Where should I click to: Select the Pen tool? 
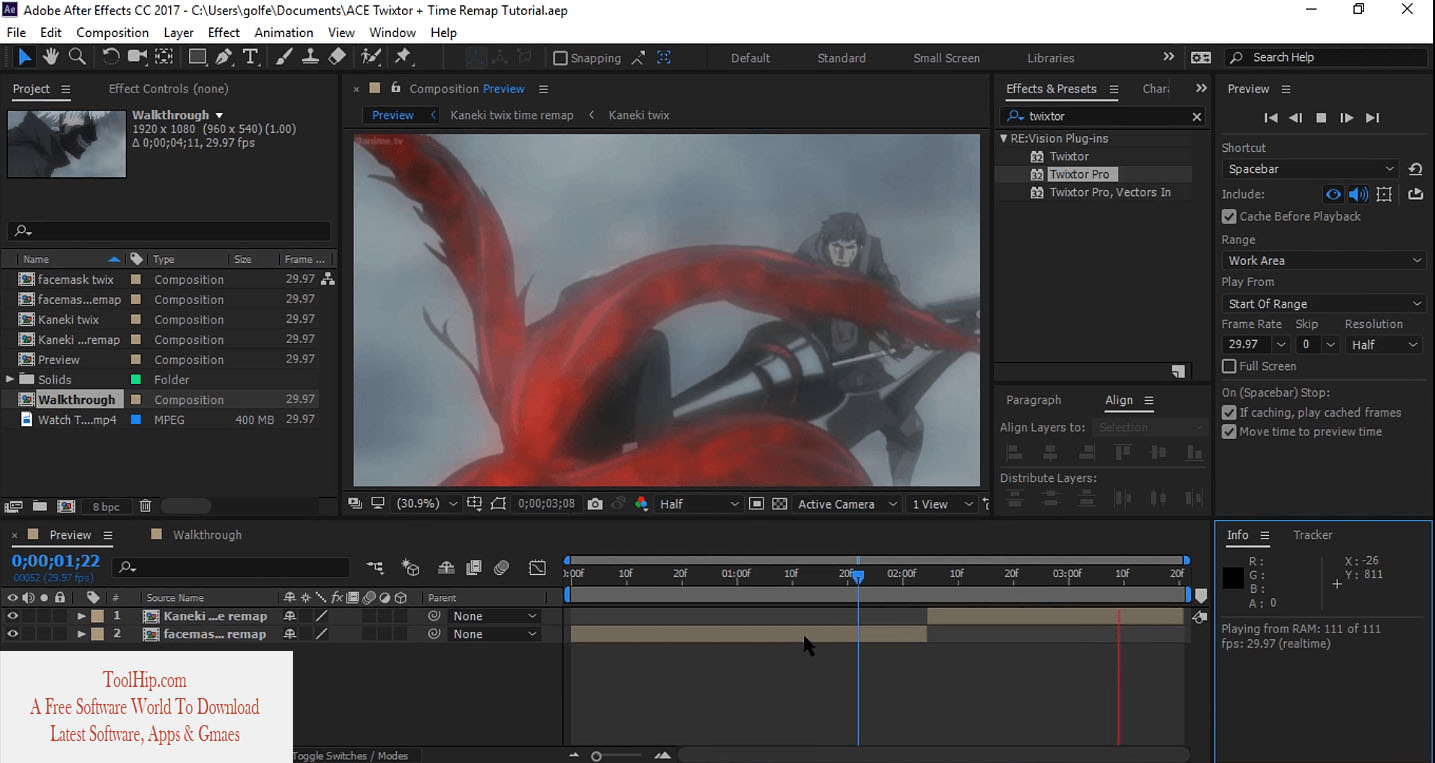225,57
